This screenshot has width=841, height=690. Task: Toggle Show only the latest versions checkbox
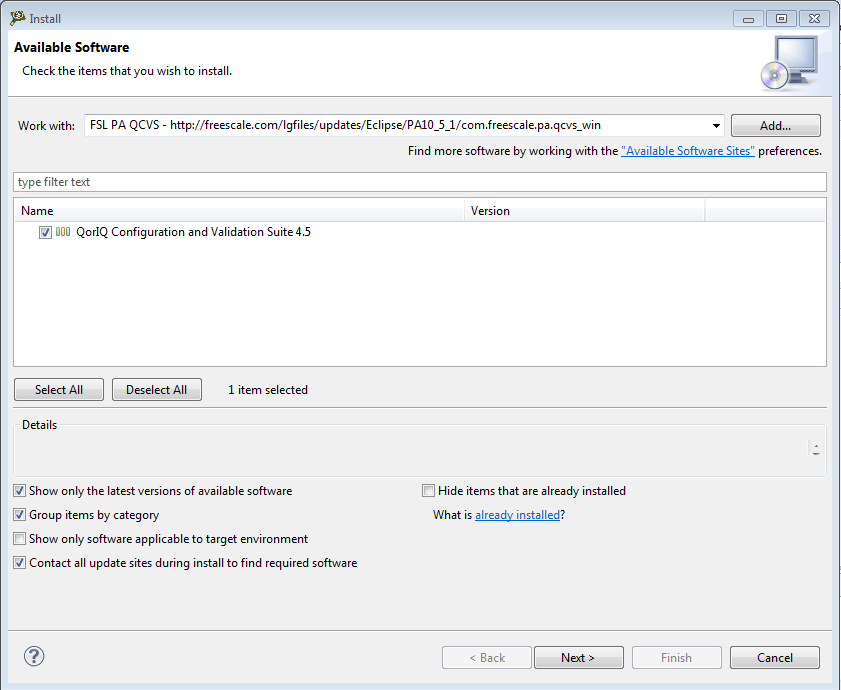[x=19, y=490]
